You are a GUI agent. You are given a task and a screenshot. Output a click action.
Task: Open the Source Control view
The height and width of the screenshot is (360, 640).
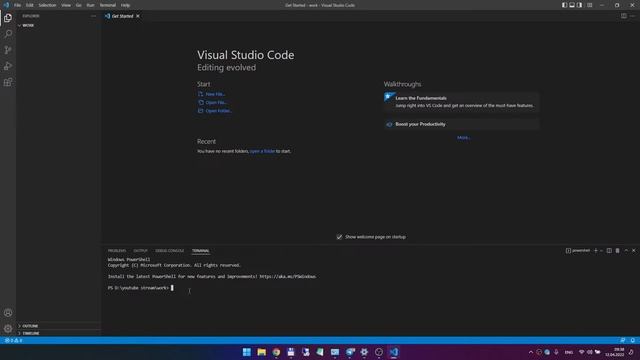point(8,50)
